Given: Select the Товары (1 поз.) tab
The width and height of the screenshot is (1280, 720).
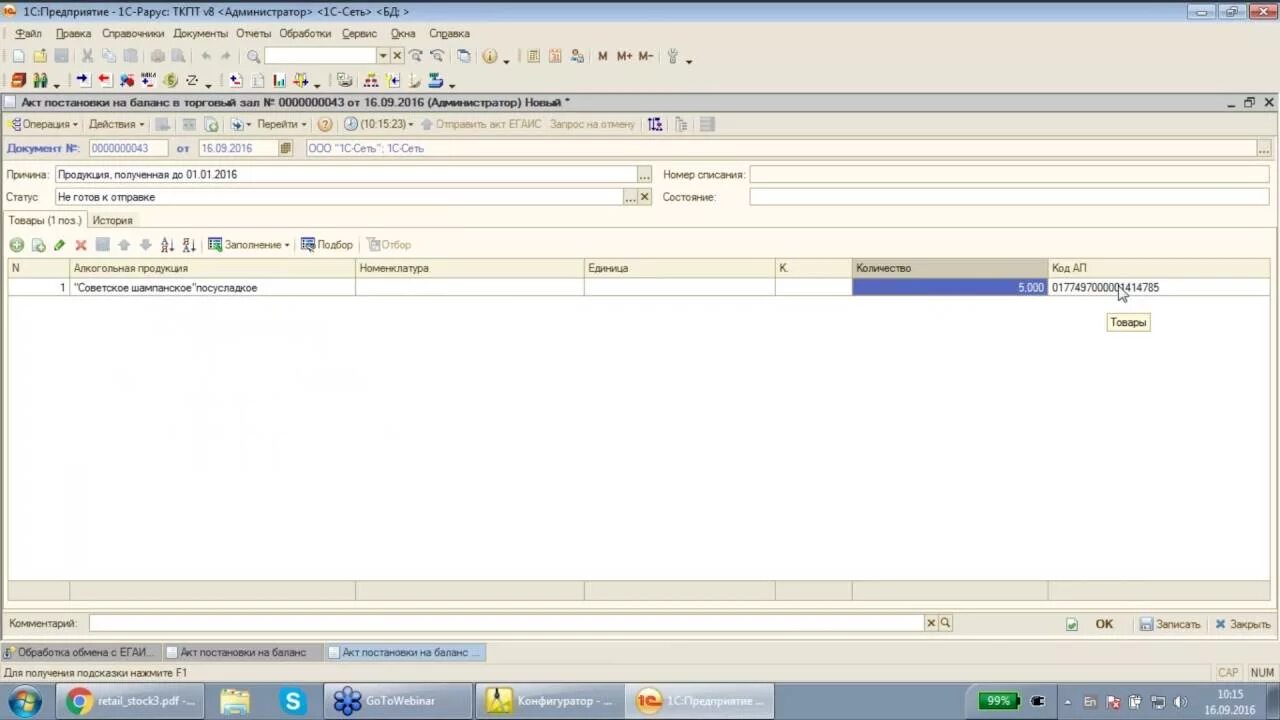Looking at the screenshot, I should (x=44, y=220).
